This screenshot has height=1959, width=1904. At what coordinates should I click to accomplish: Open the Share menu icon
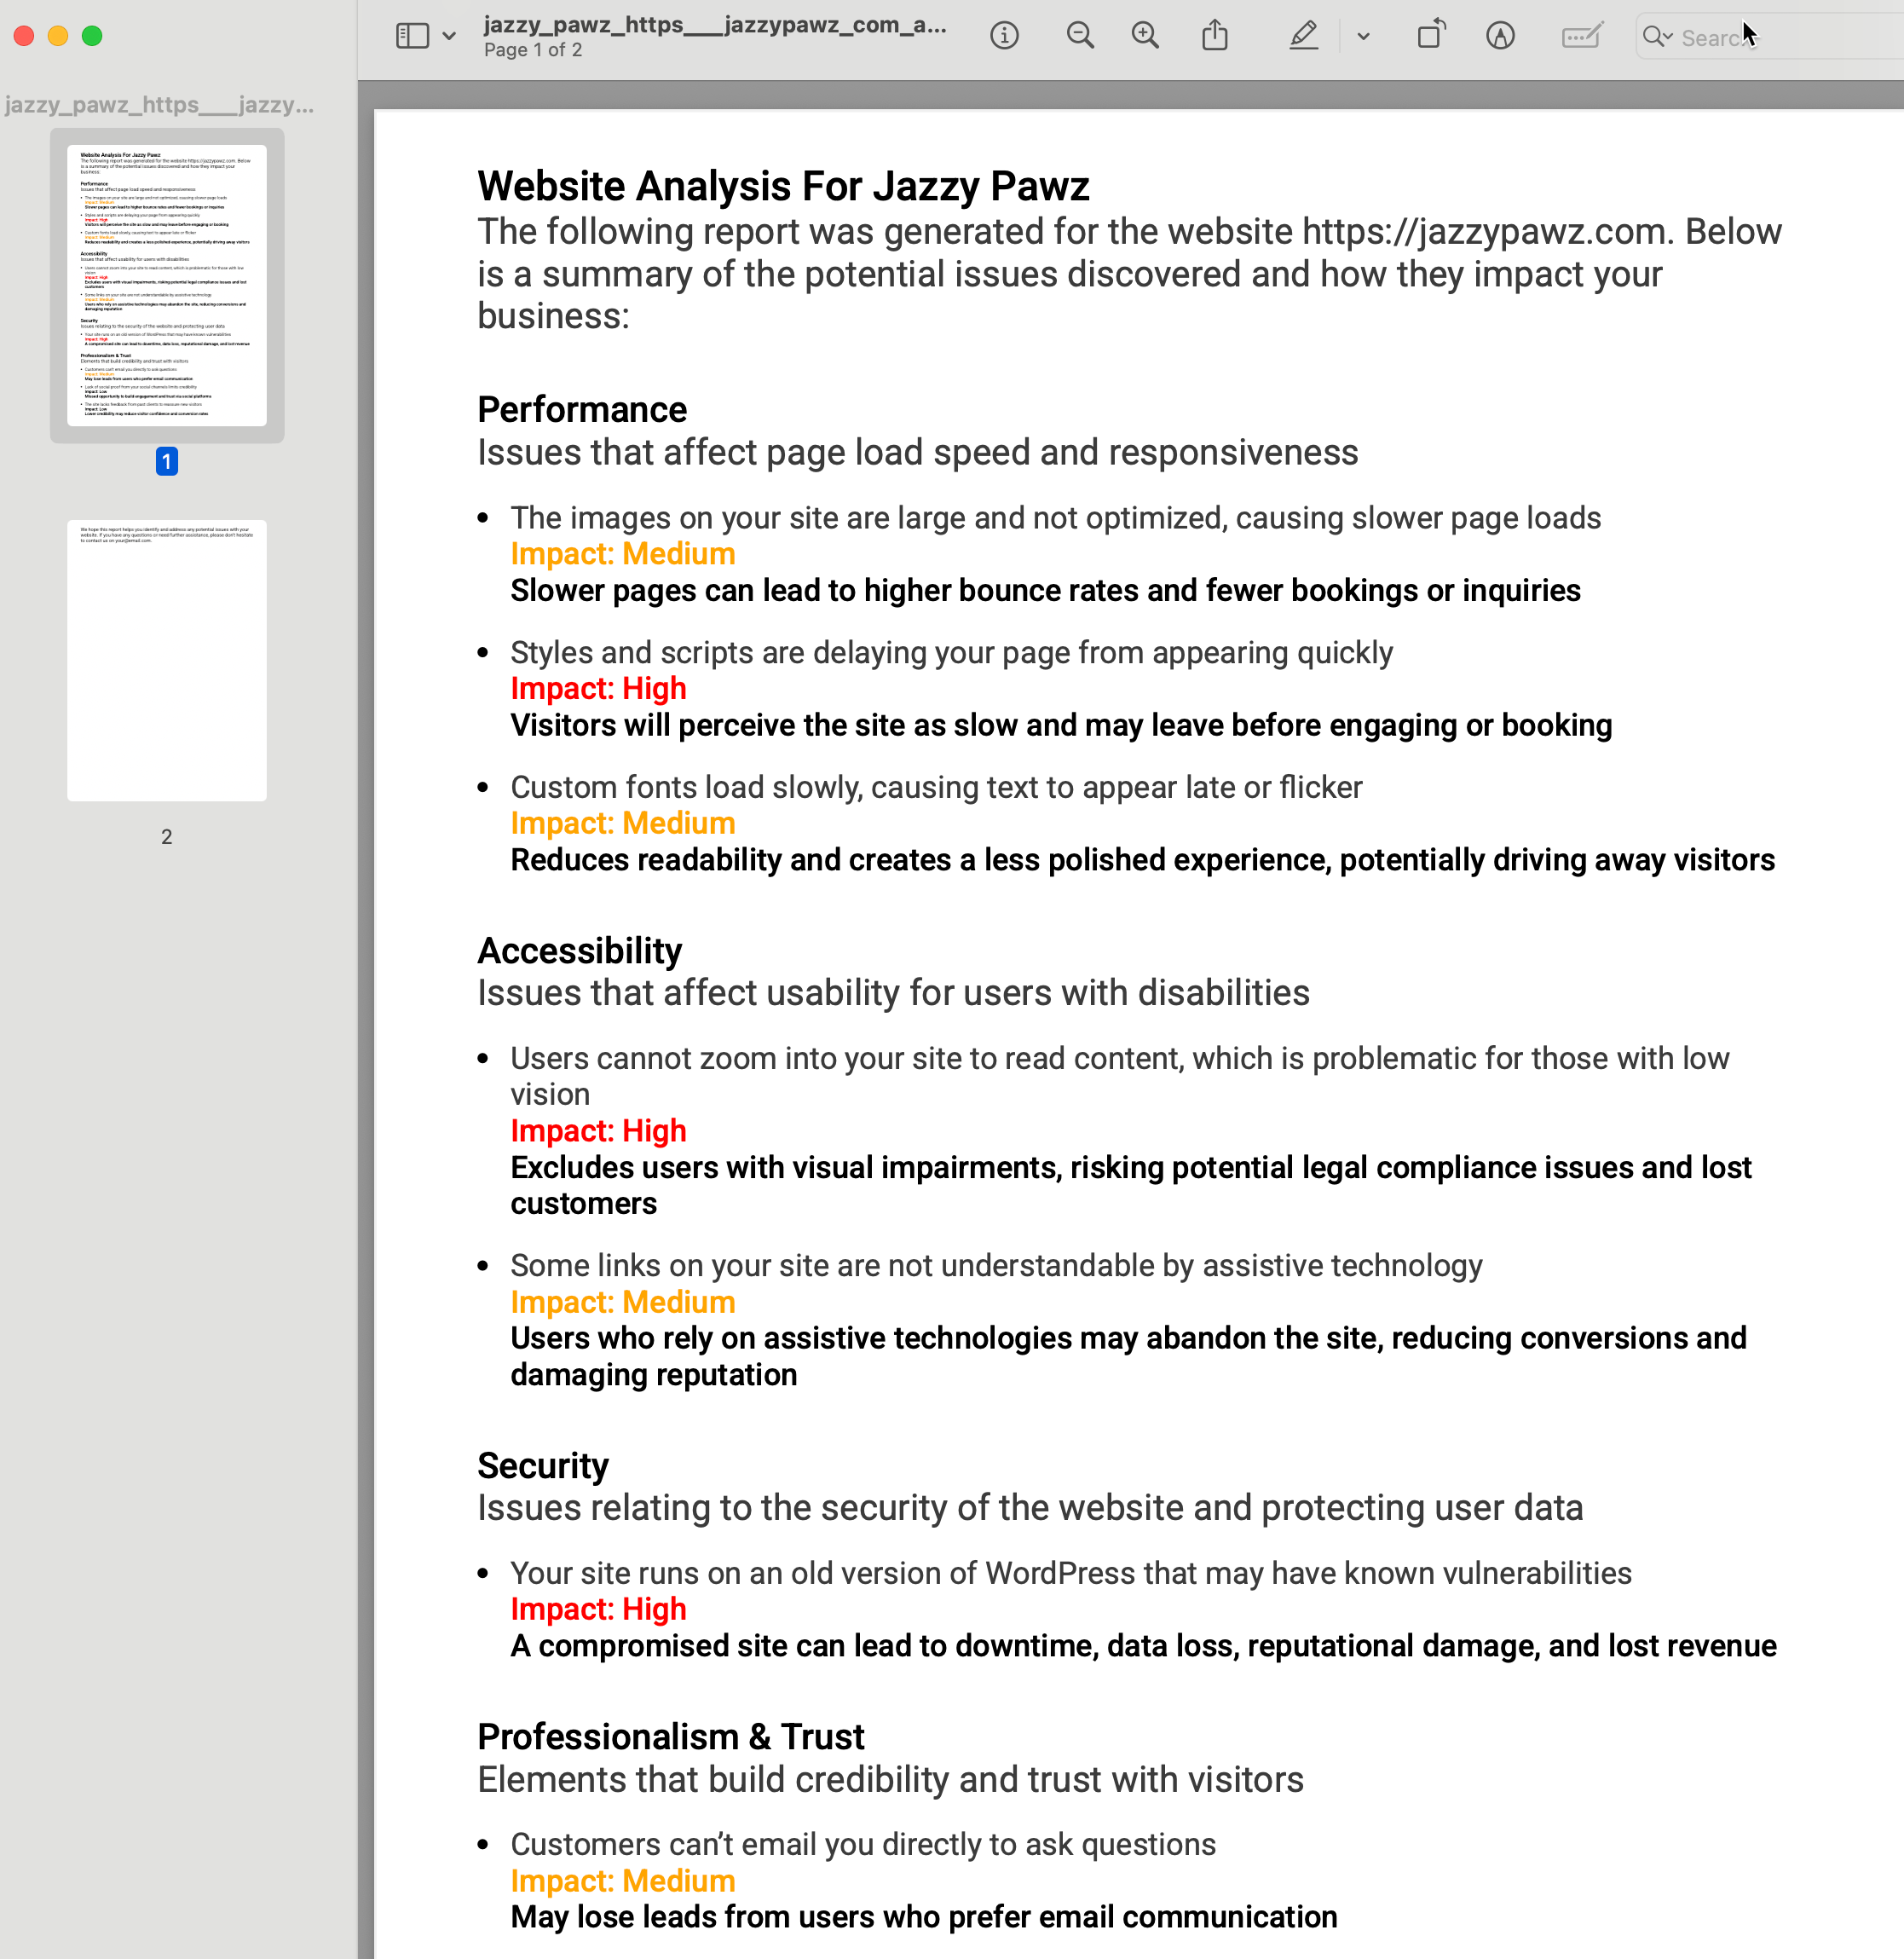pos(1215,35)
